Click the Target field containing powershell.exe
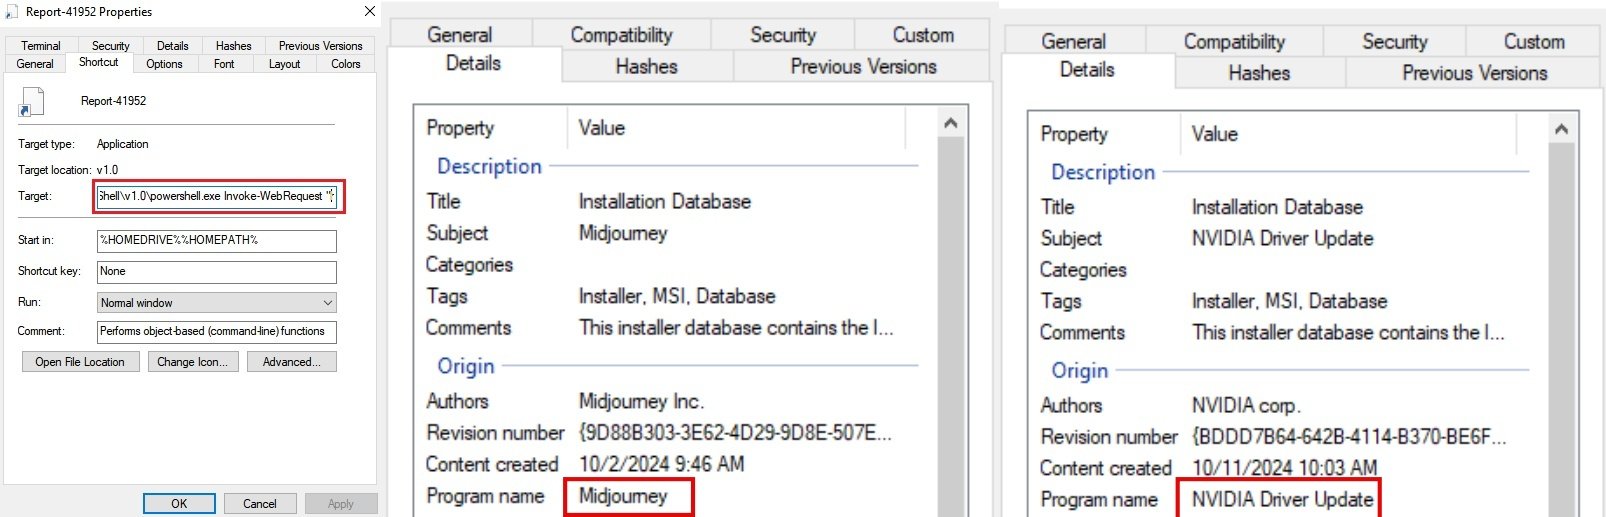This screenshot has width=1606, height=517. [218, 196]
